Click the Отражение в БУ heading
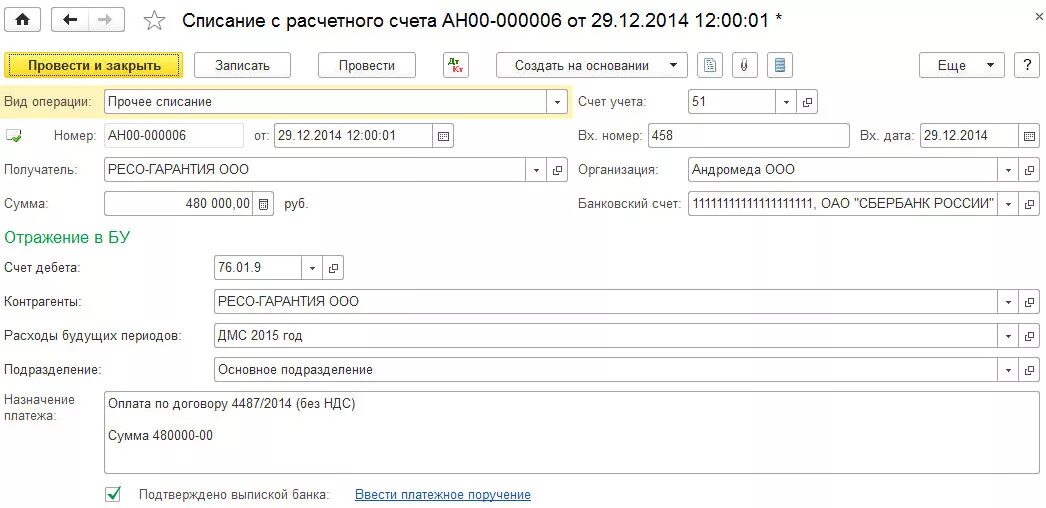Screen dimensions: 1046x508 click(67, 237)
